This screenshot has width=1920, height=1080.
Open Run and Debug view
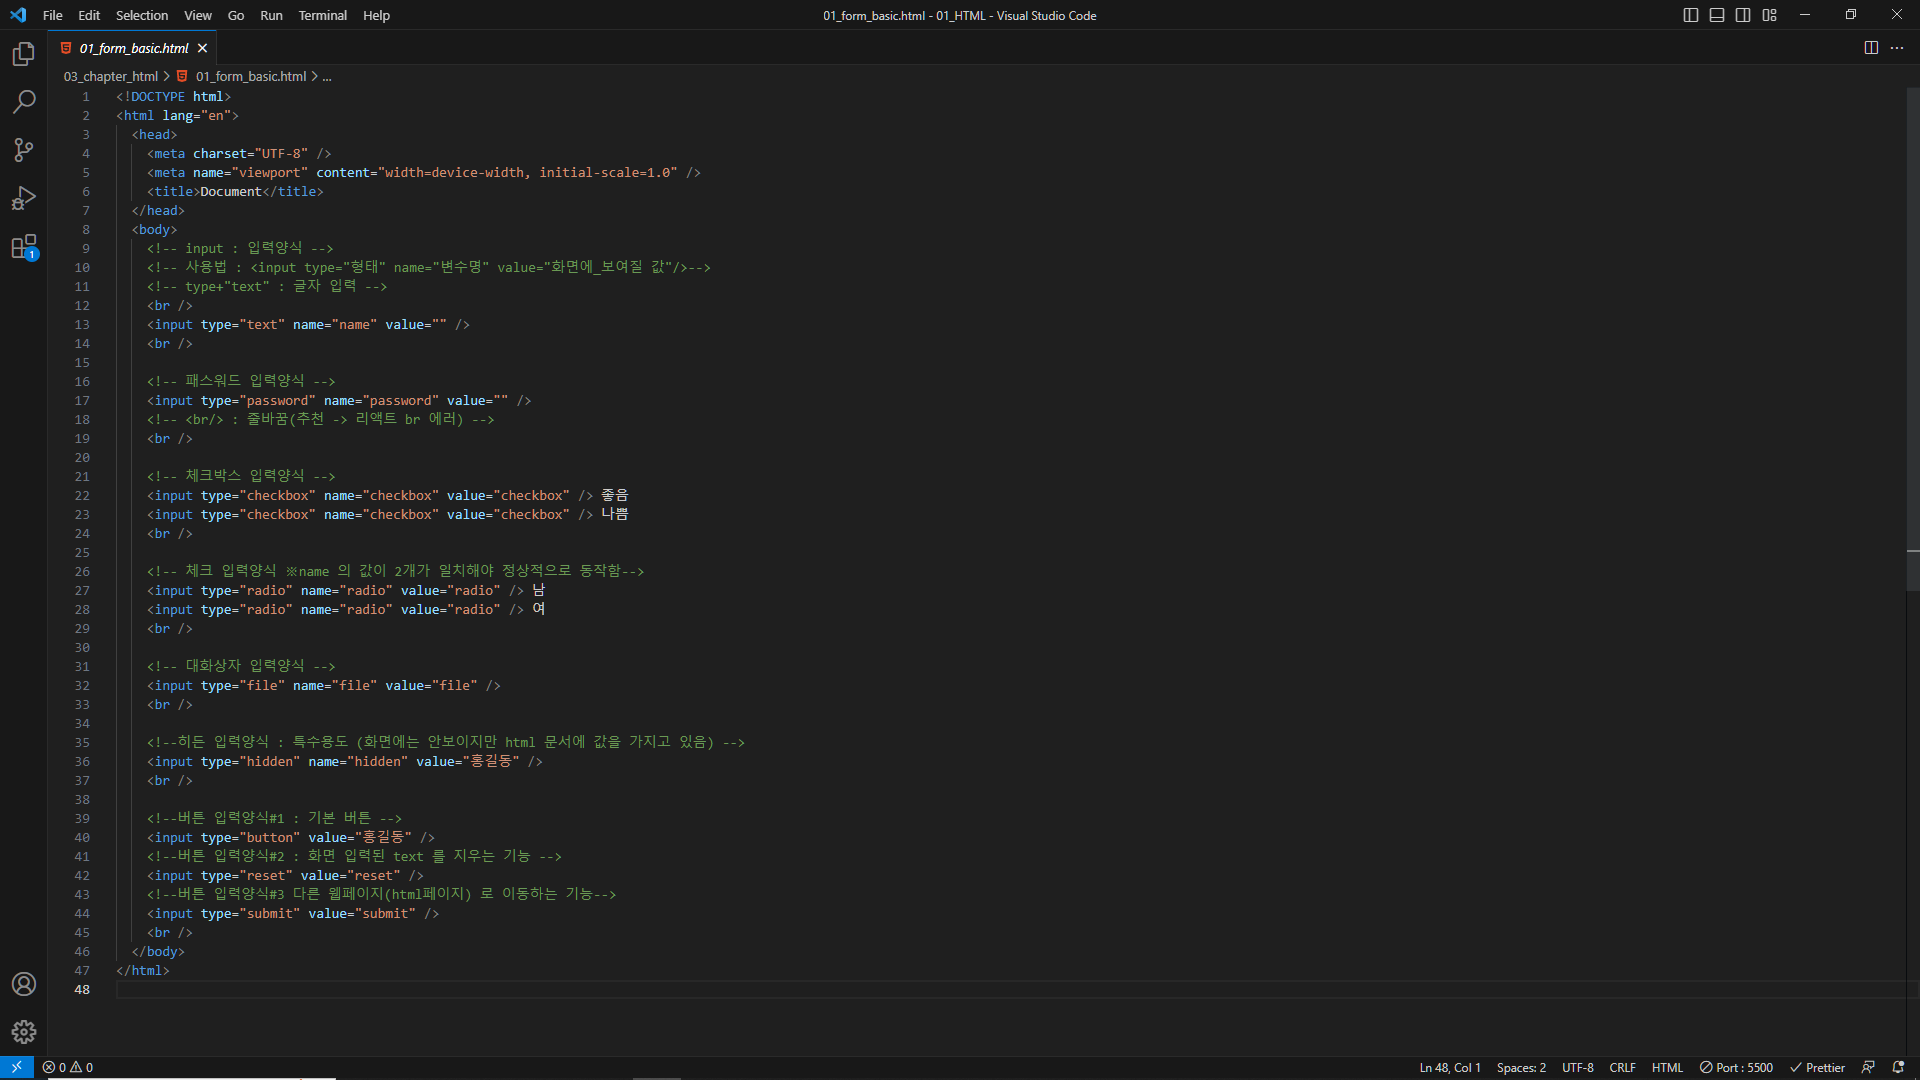tap(24, 198)
